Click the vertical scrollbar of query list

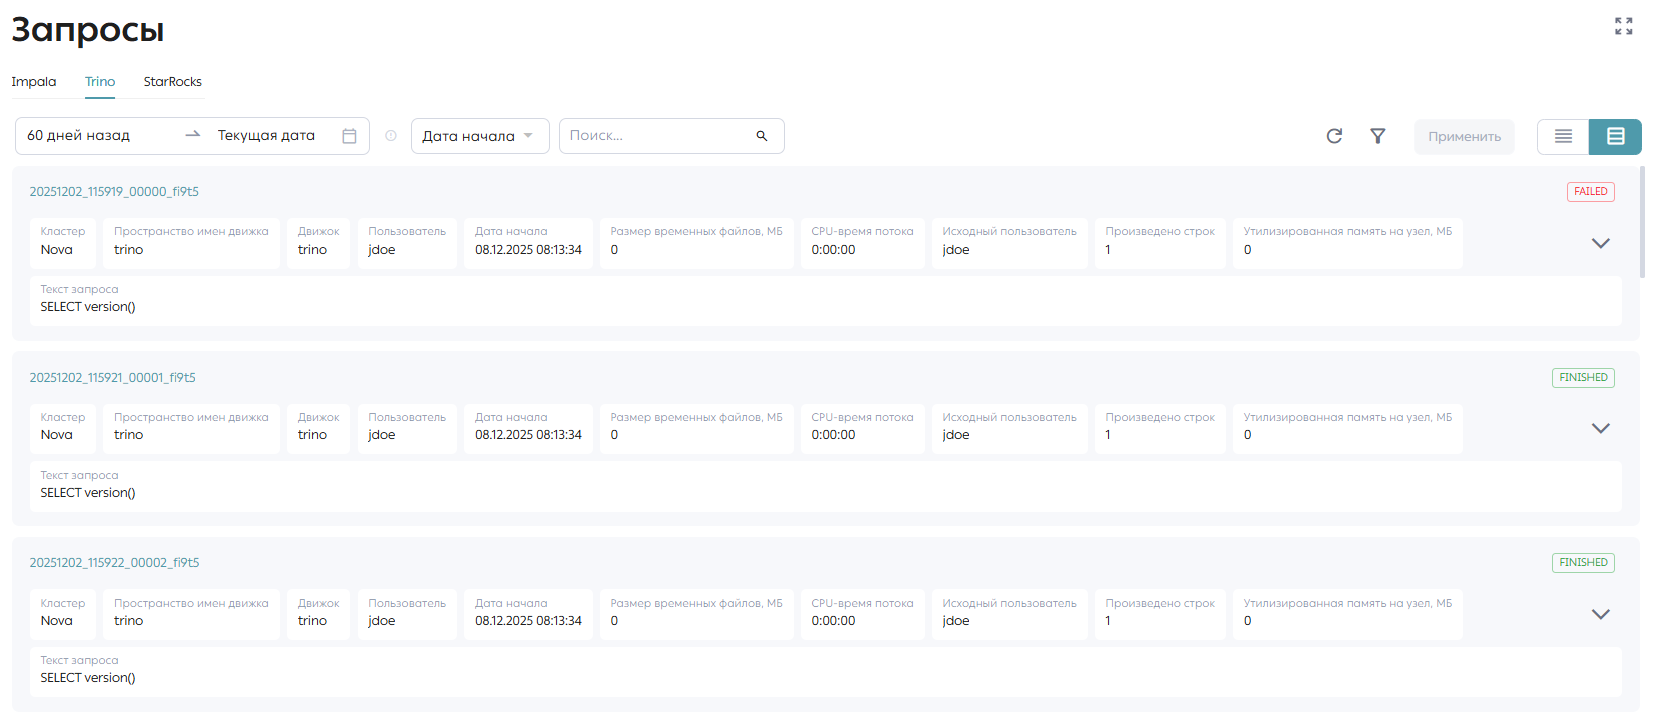pyautogui.click(x=1642, y=222)
